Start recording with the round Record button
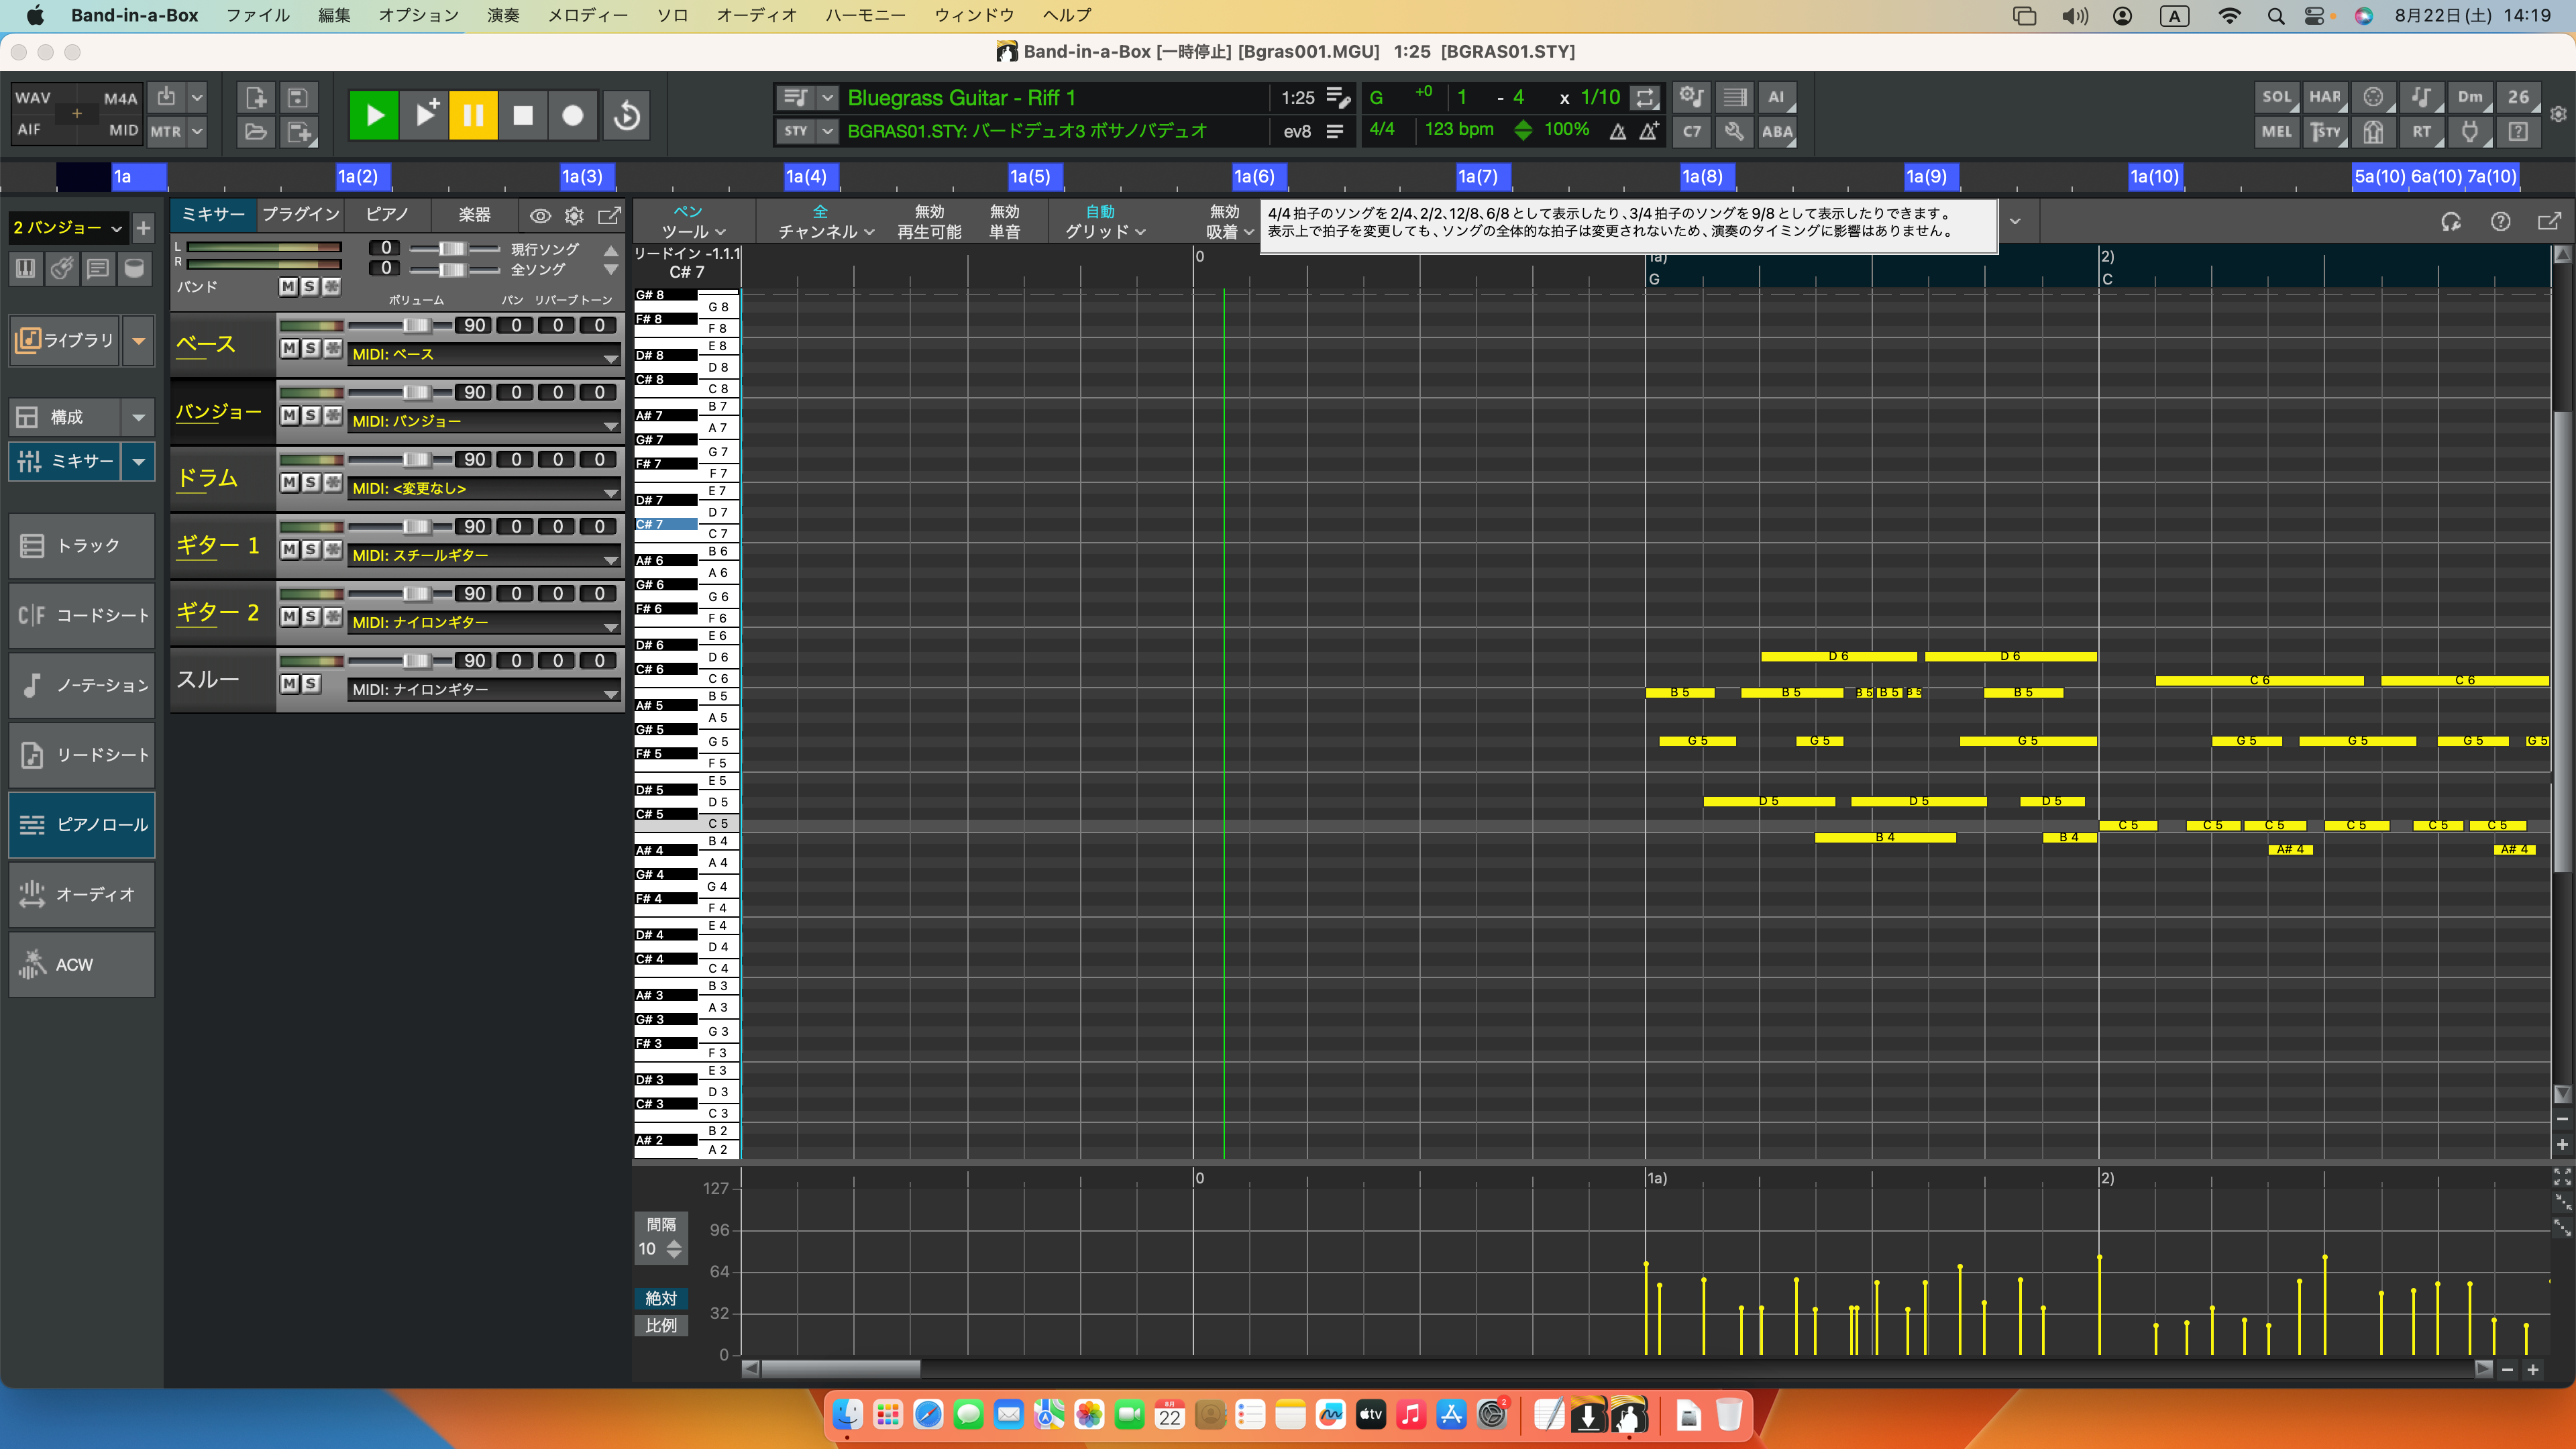The width and height of the screenshot is (2576, 1449). coord(573,115)
